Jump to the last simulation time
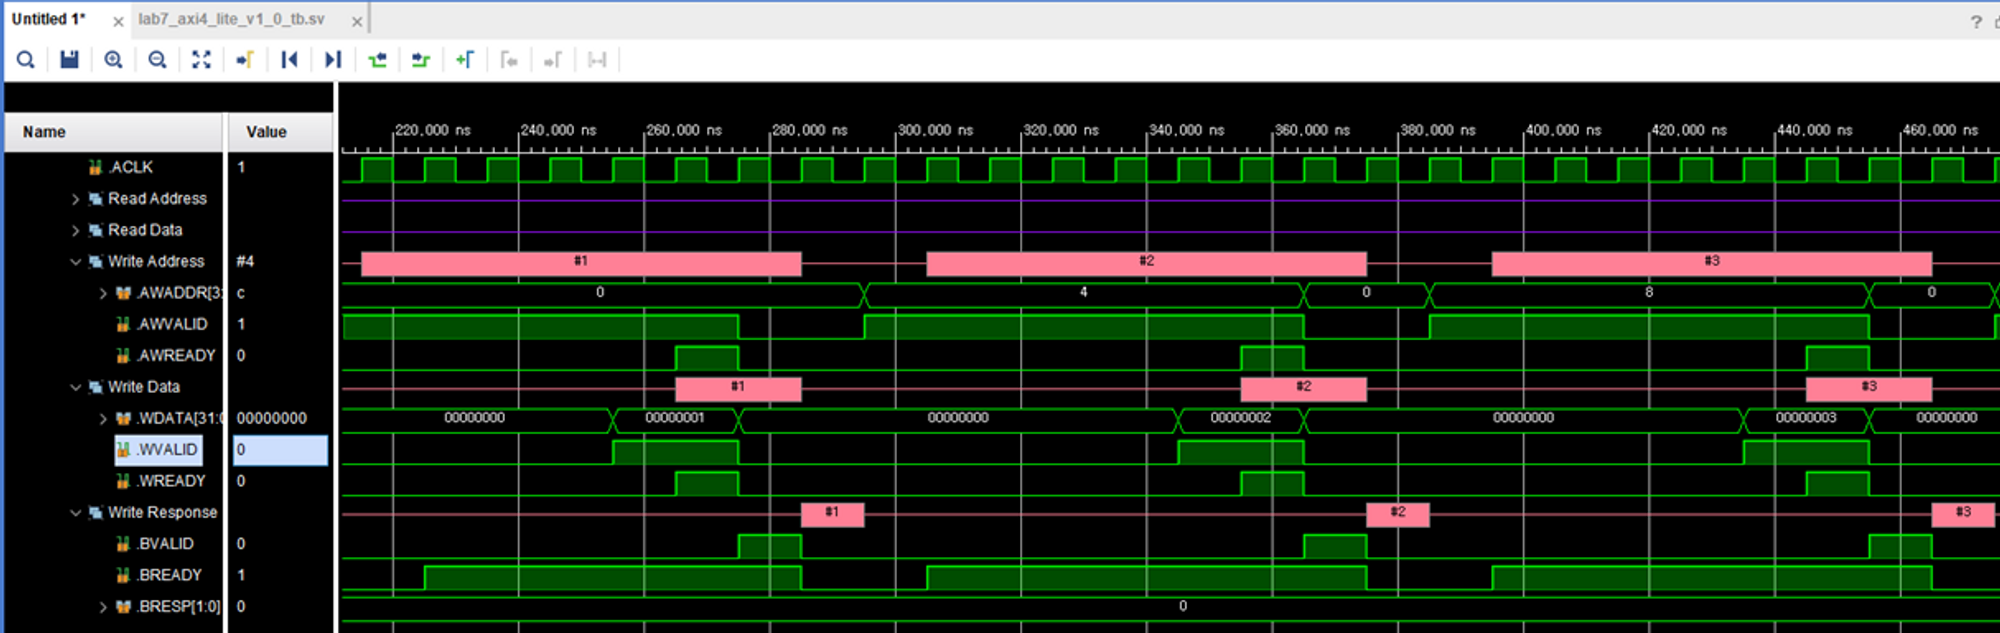This screenshot has width=2000, height=633. 333,60
